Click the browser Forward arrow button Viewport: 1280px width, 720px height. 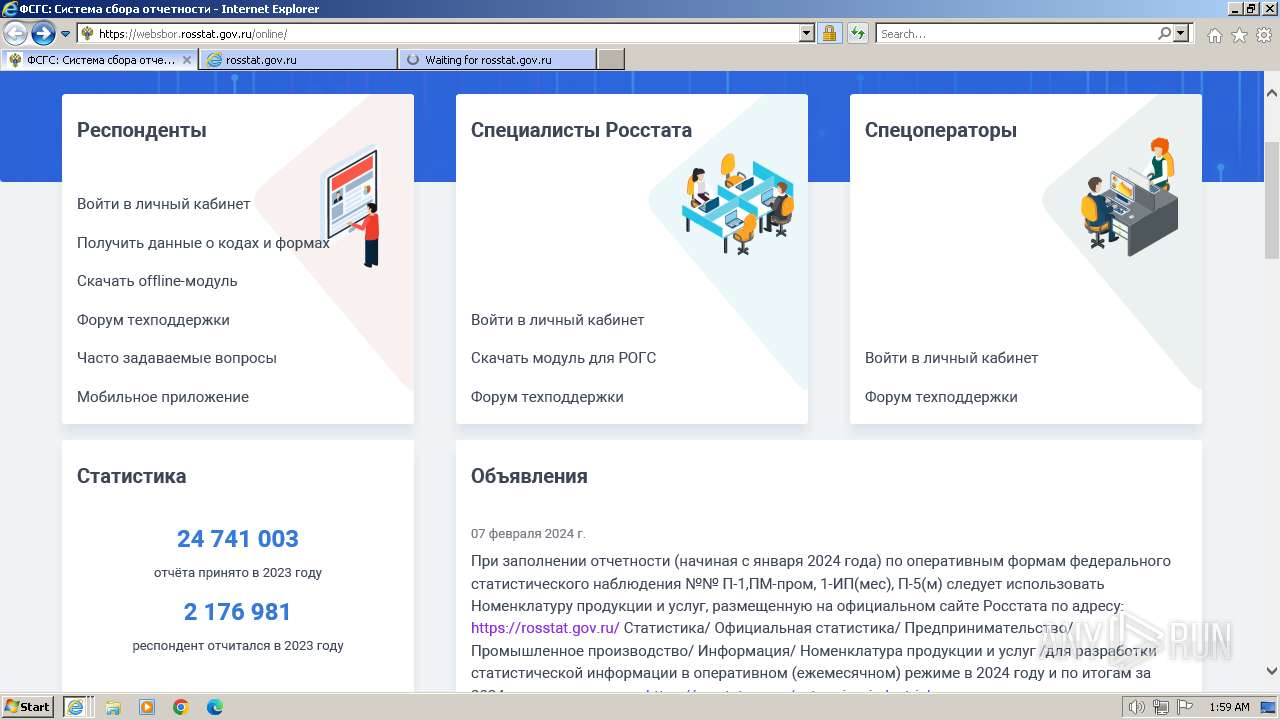(x=42, y=34)
